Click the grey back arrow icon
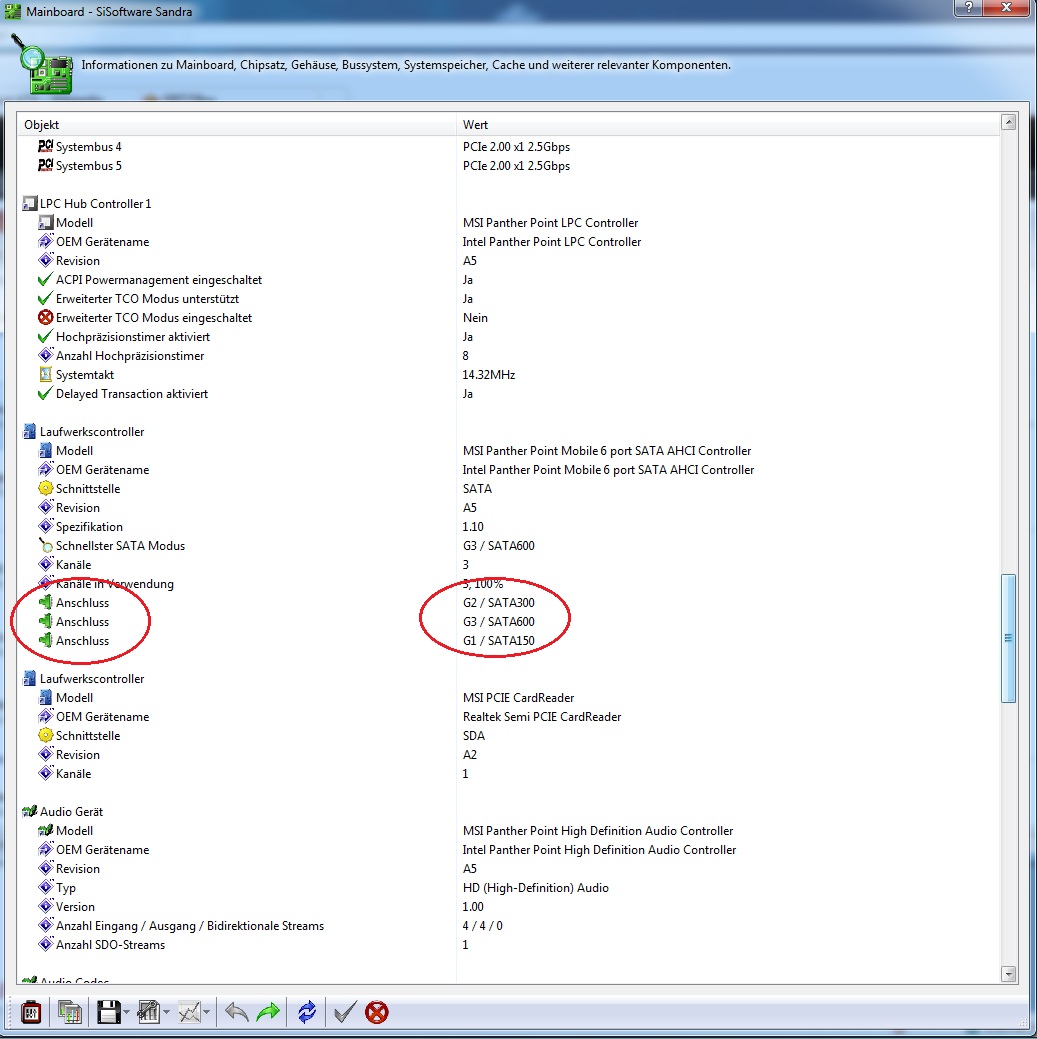The image size is (1037, 1039). tap(237, 1012)
